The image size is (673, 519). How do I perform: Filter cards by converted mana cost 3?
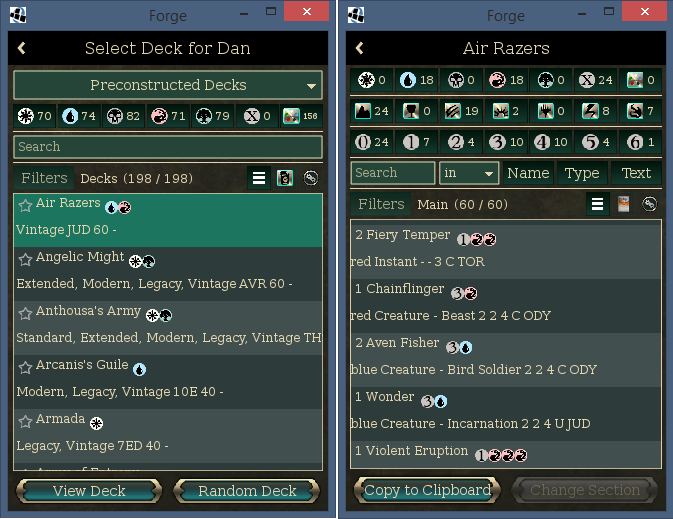click(x=506, y=141)
